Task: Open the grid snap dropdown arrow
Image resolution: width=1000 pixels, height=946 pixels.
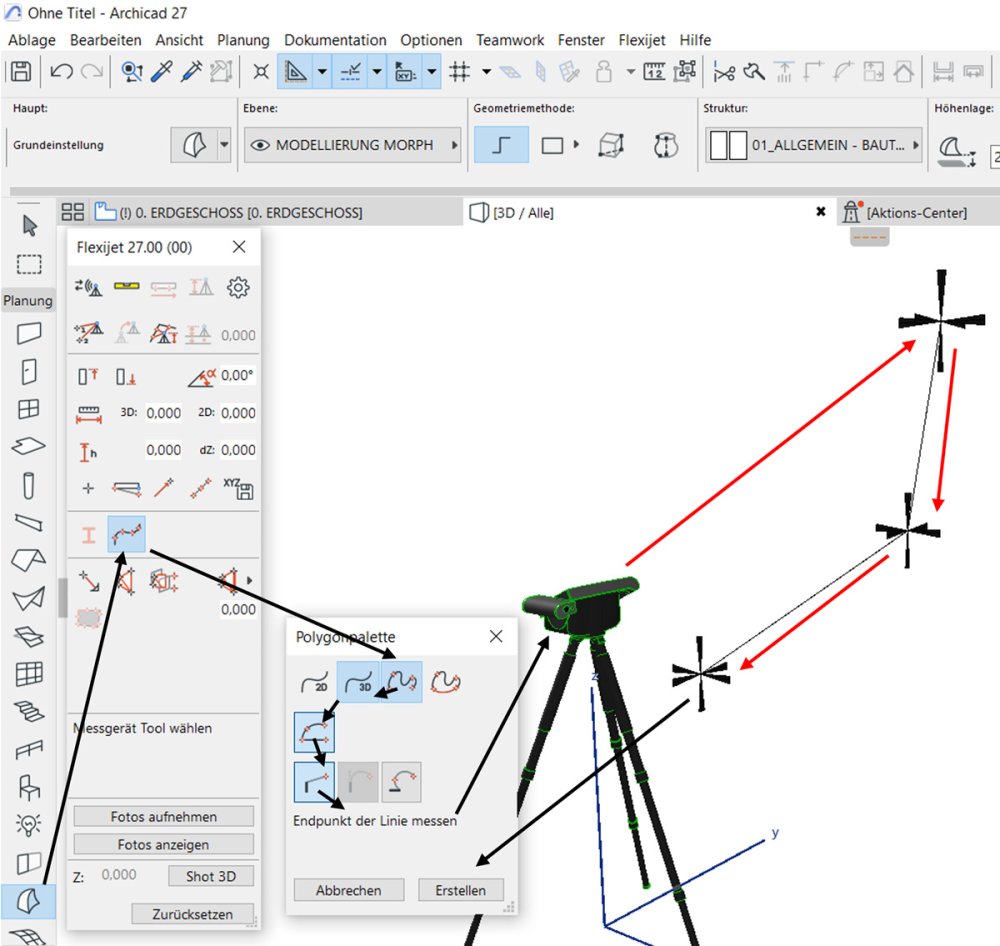Action: click(x=486, y=71)
